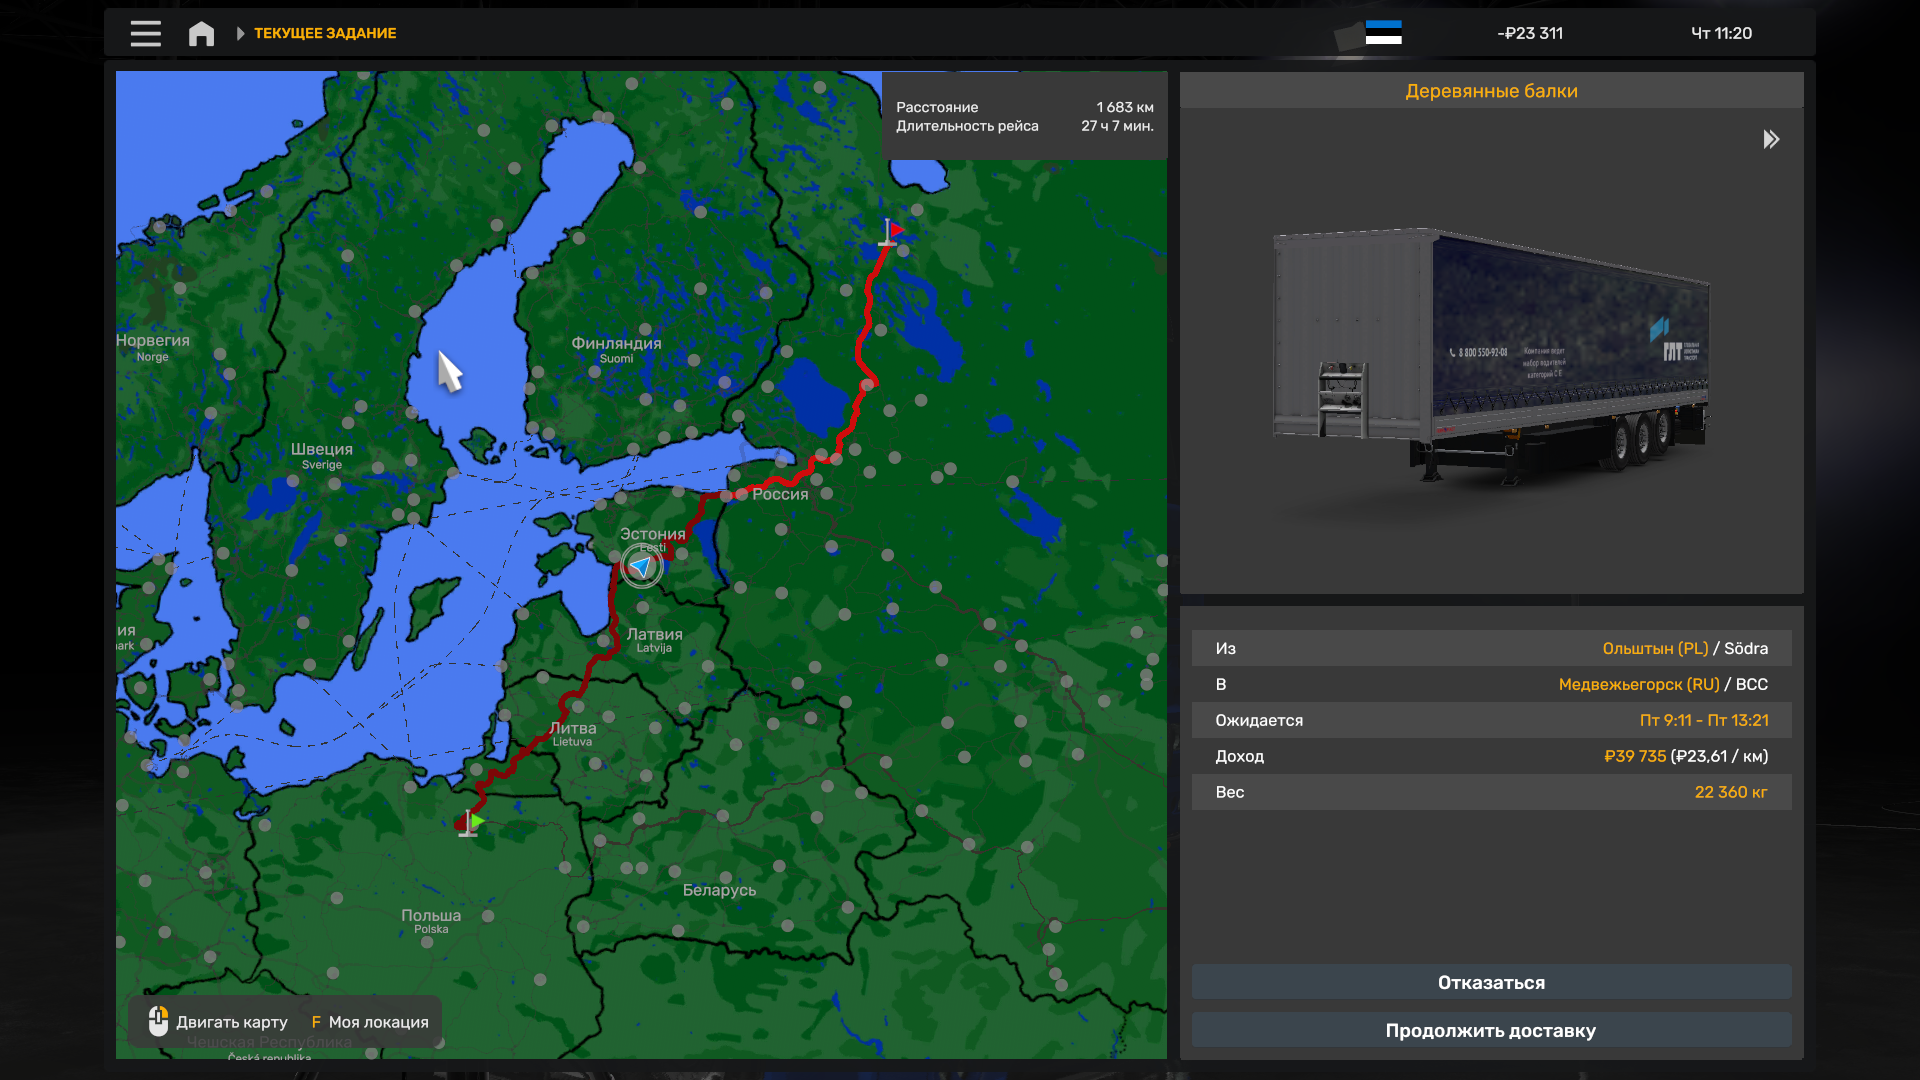Click the Швеция label on the map

coord(321,449)
